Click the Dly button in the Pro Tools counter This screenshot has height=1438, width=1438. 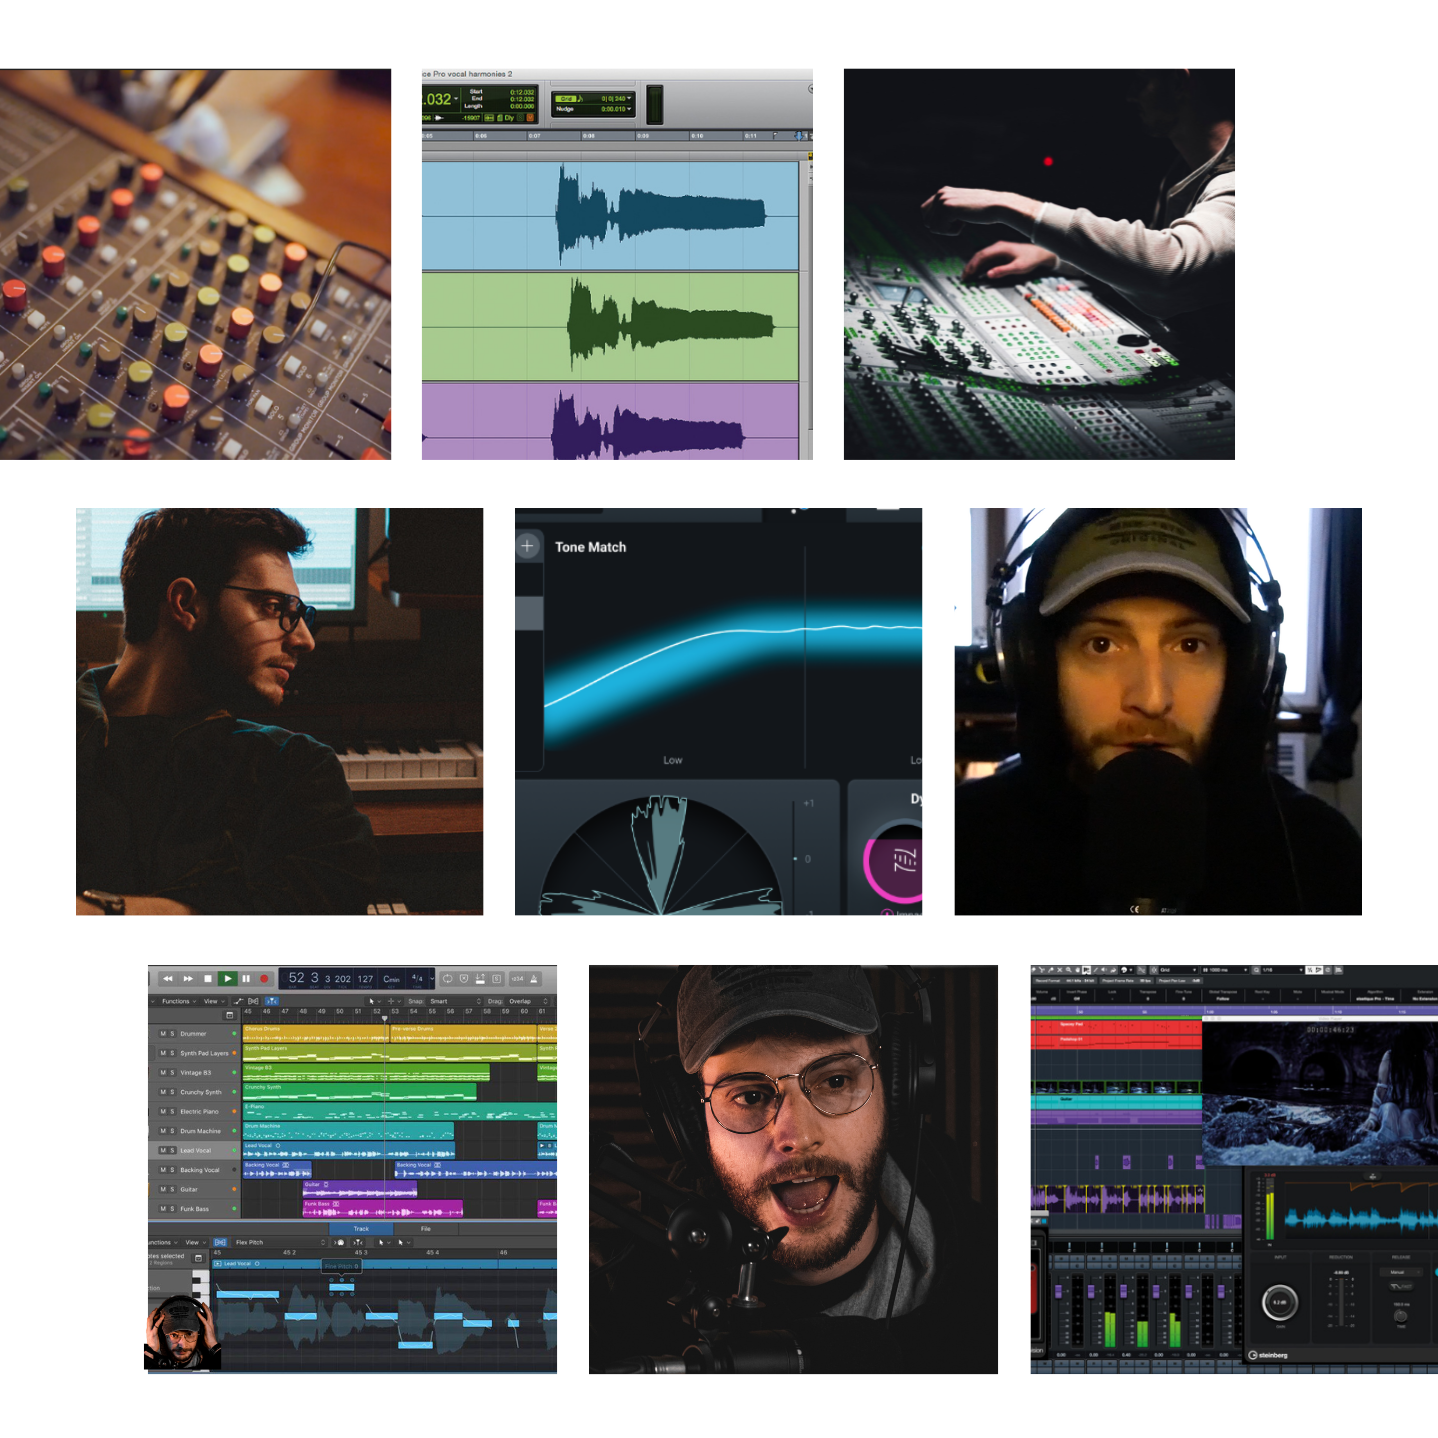click(x=510, y=119)
